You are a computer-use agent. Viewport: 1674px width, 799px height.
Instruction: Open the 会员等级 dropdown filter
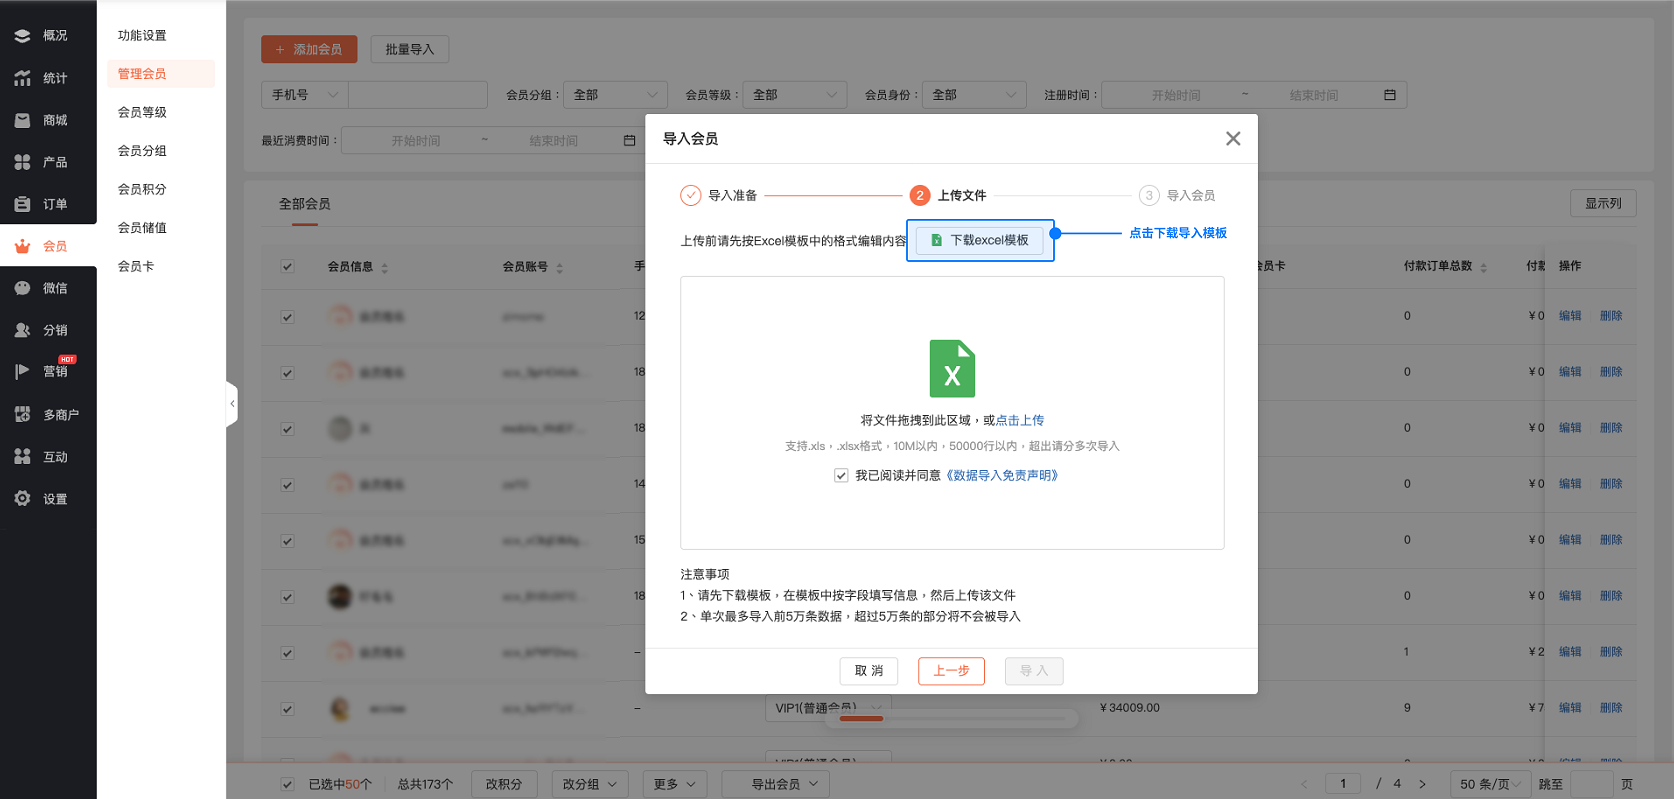(795, 95)
